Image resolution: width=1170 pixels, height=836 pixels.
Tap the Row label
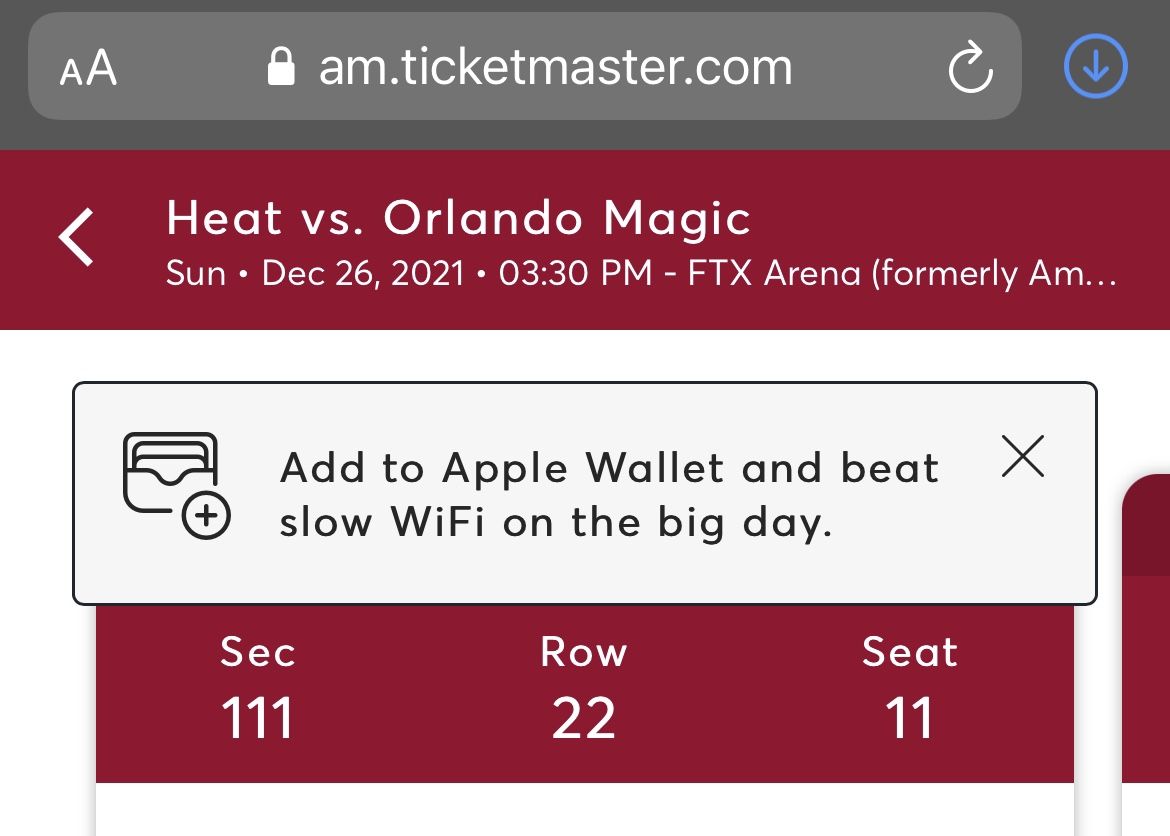[584, 652]
